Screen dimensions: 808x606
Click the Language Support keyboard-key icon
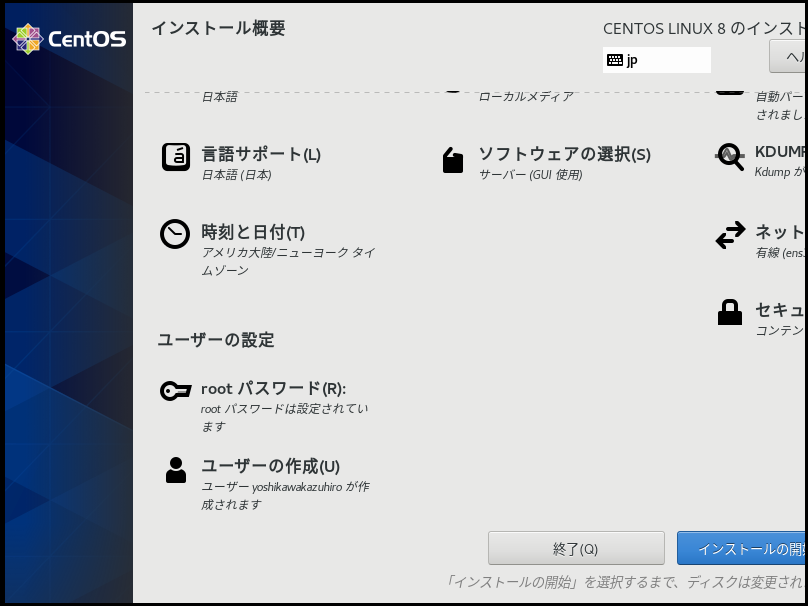pos(176,157)
